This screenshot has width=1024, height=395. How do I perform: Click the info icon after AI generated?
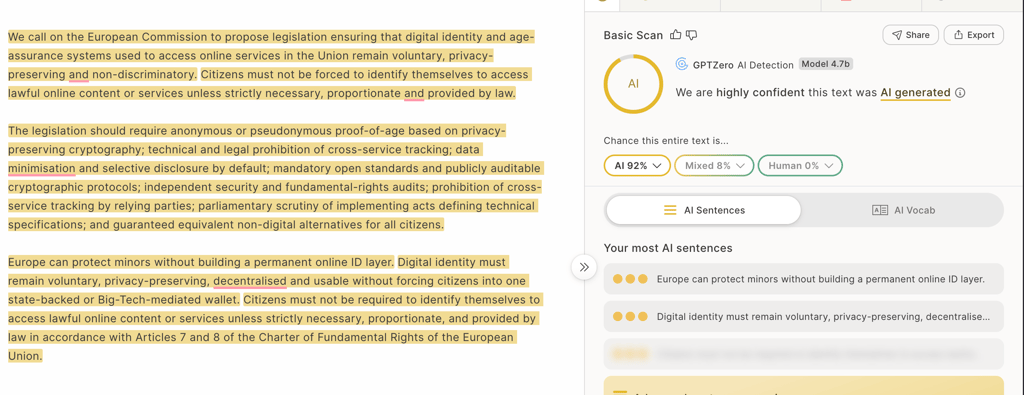pos(960,93)
